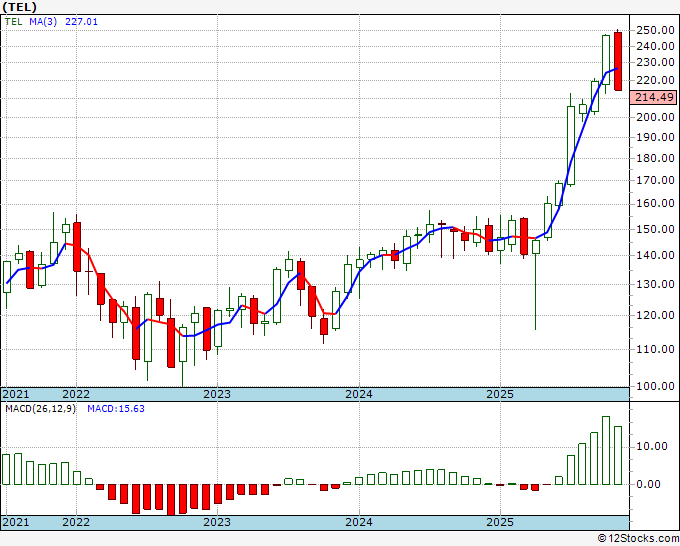Click the 130.00 price axis label

pyautogui.click(x=655, y=284)
